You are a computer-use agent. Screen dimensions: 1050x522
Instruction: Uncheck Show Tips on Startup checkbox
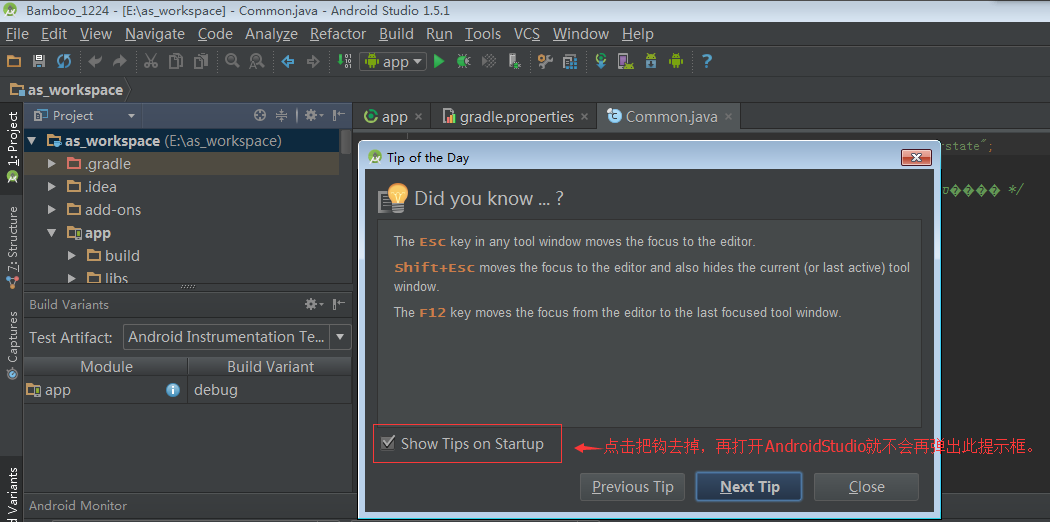pos(387,443)
